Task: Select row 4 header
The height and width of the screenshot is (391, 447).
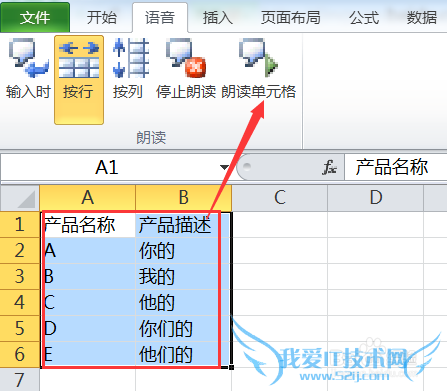Action: (x=20, y=302)
